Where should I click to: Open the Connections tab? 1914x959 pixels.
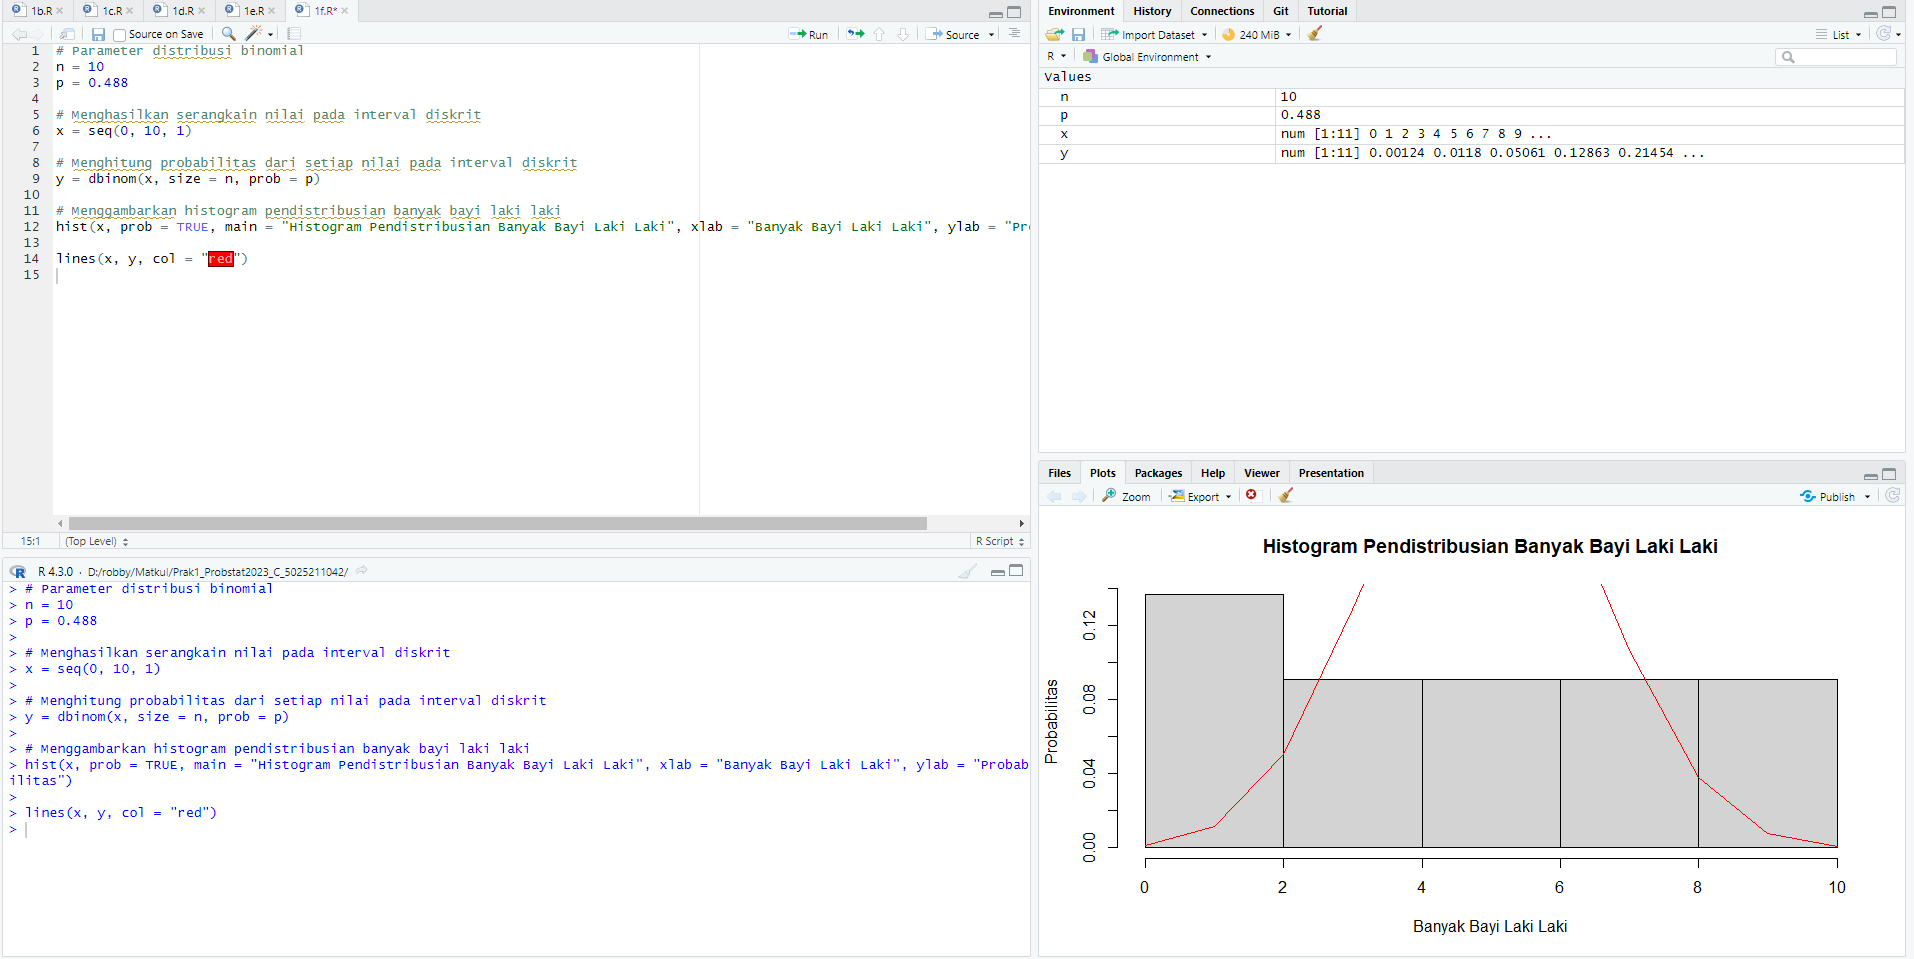click(1222, 11)
